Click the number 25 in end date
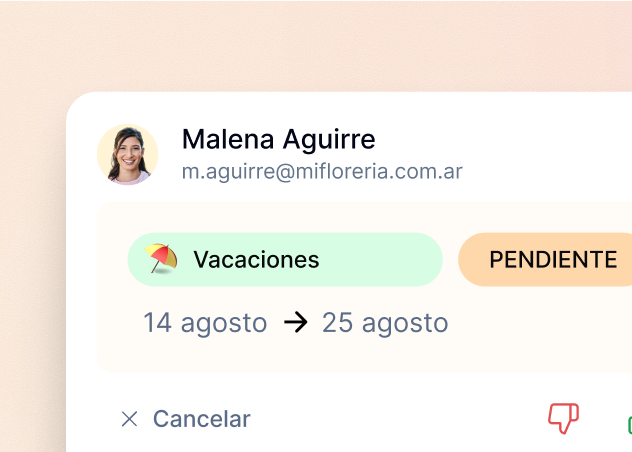This screenshot has width=632, height=452. point(337,323)
